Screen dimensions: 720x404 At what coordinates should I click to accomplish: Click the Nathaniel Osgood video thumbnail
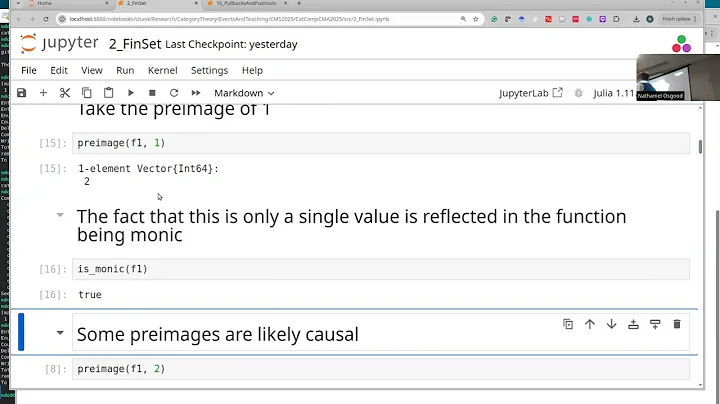click(678, 77)
